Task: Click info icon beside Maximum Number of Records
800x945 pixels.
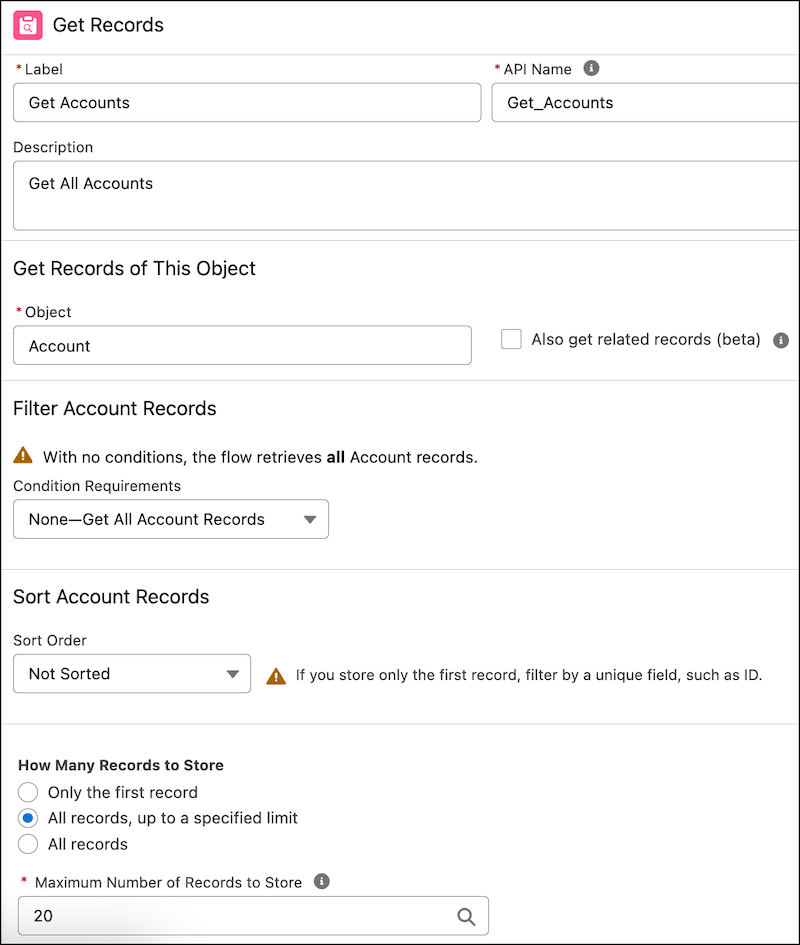Action: [321, 881]
